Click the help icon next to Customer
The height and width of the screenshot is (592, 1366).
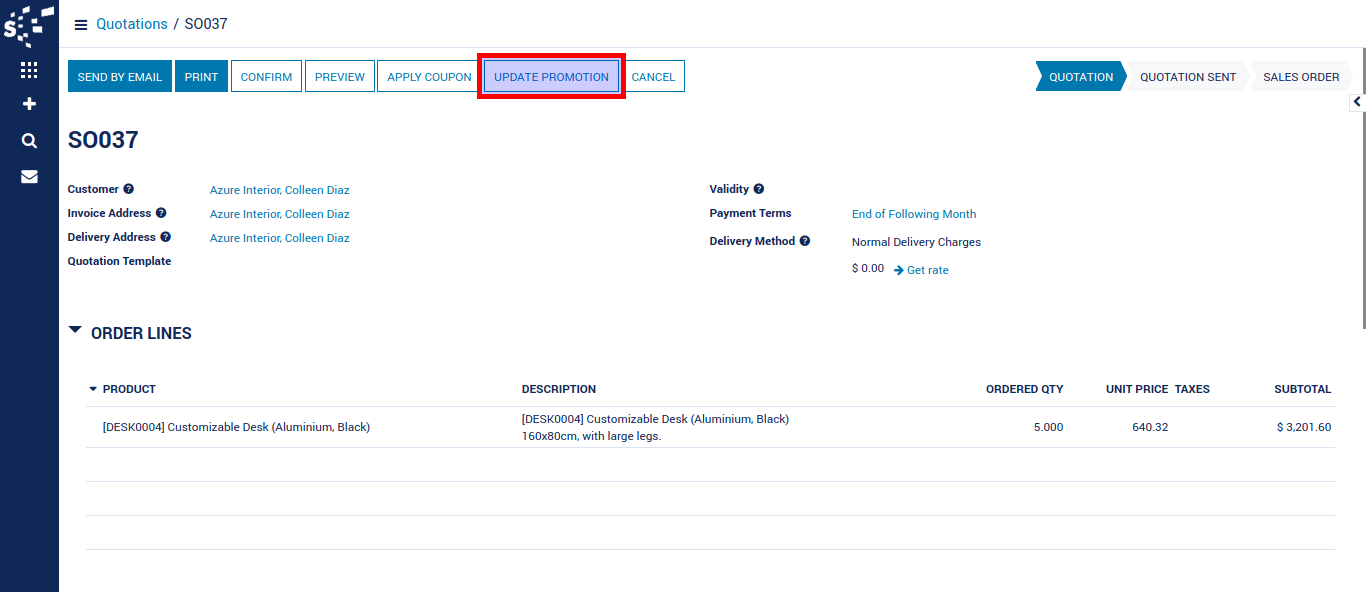pyautogui.click(x=129, y=189)
